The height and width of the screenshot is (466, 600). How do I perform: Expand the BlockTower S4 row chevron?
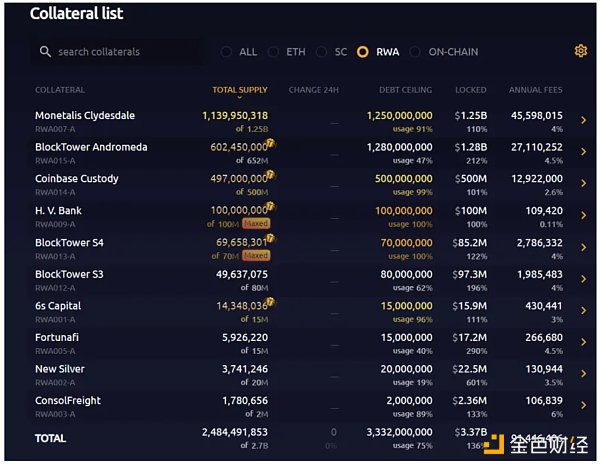584,247
